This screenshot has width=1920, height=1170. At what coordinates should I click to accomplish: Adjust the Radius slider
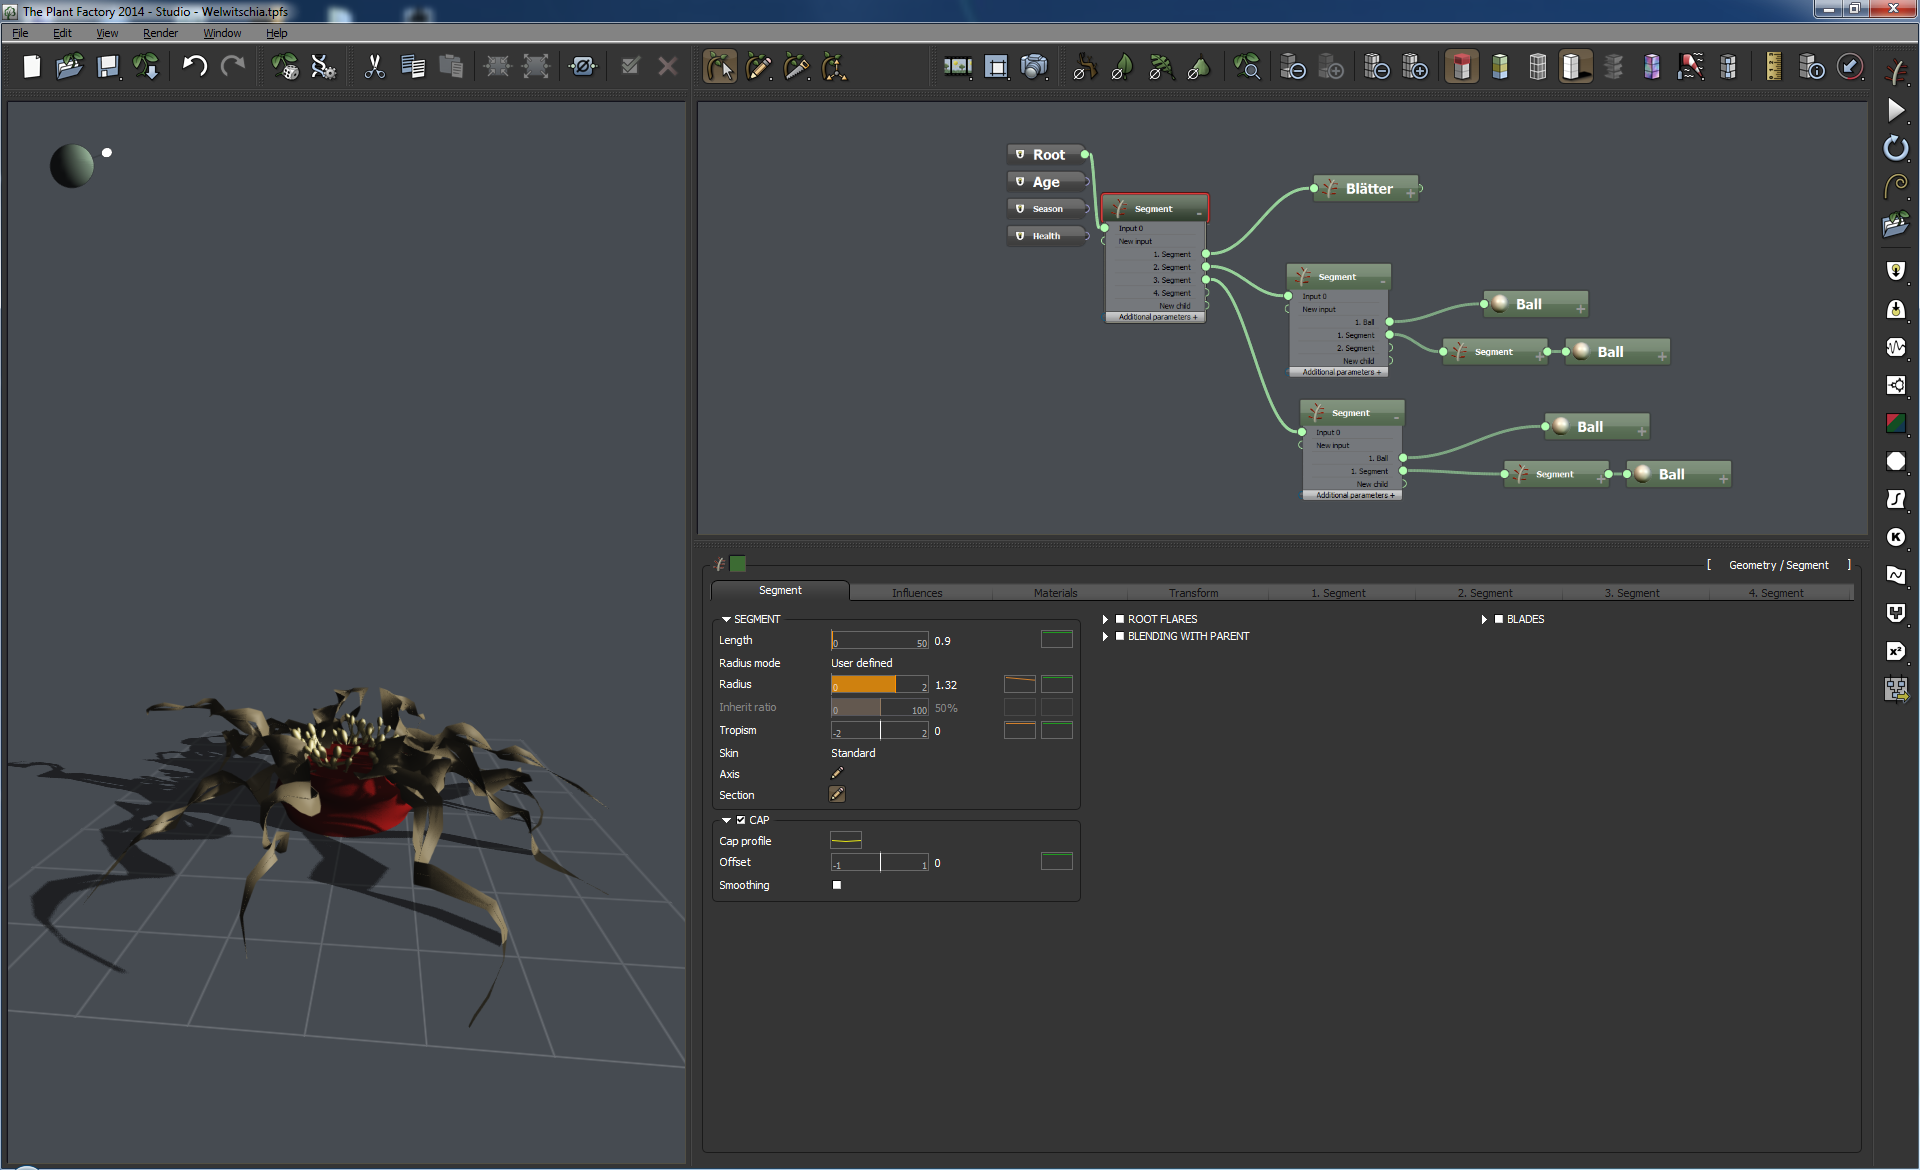(878, 685)
